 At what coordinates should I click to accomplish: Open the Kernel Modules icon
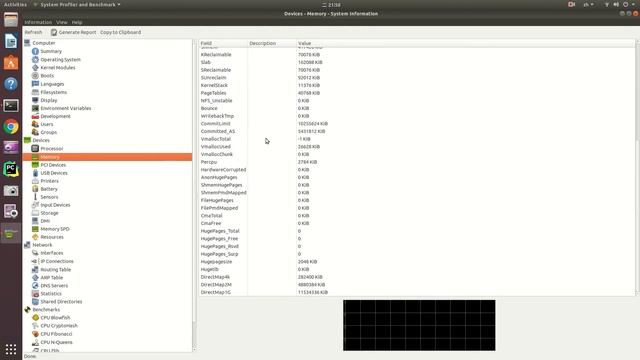pyautogui.click(x=35, y=68)
